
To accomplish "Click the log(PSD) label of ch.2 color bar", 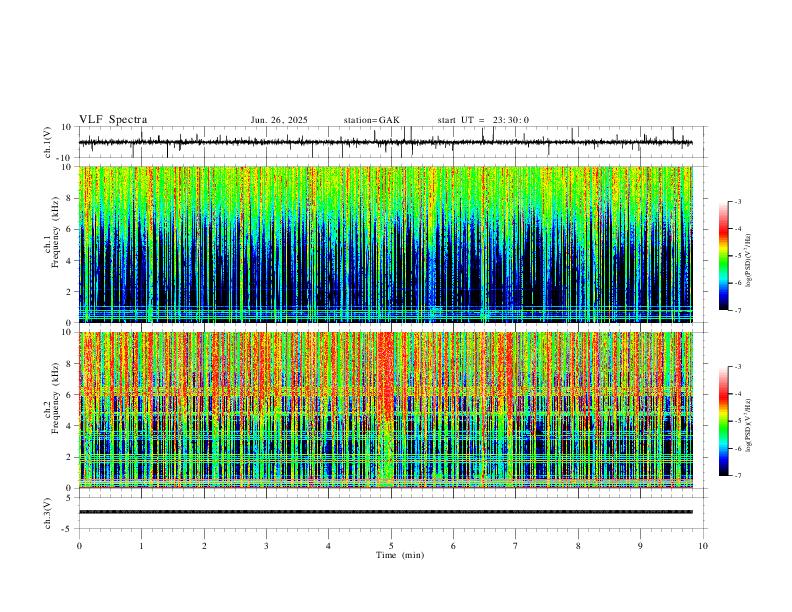I will pyautogui.click(x=748, y=425).
